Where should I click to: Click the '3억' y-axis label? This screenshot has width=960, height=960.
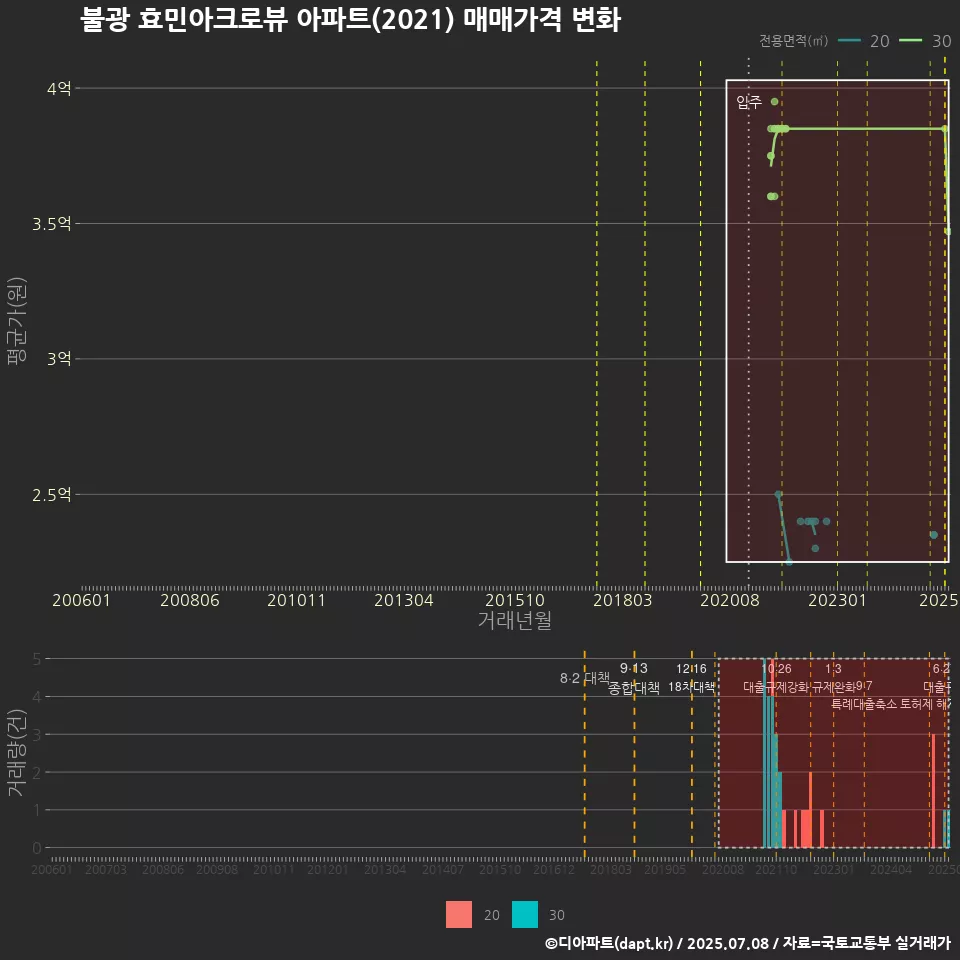(59, 359)
